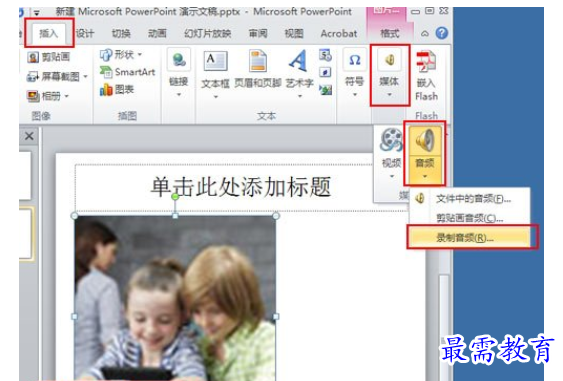
Task: Open the 视图 tab
Action: point(294,34)
